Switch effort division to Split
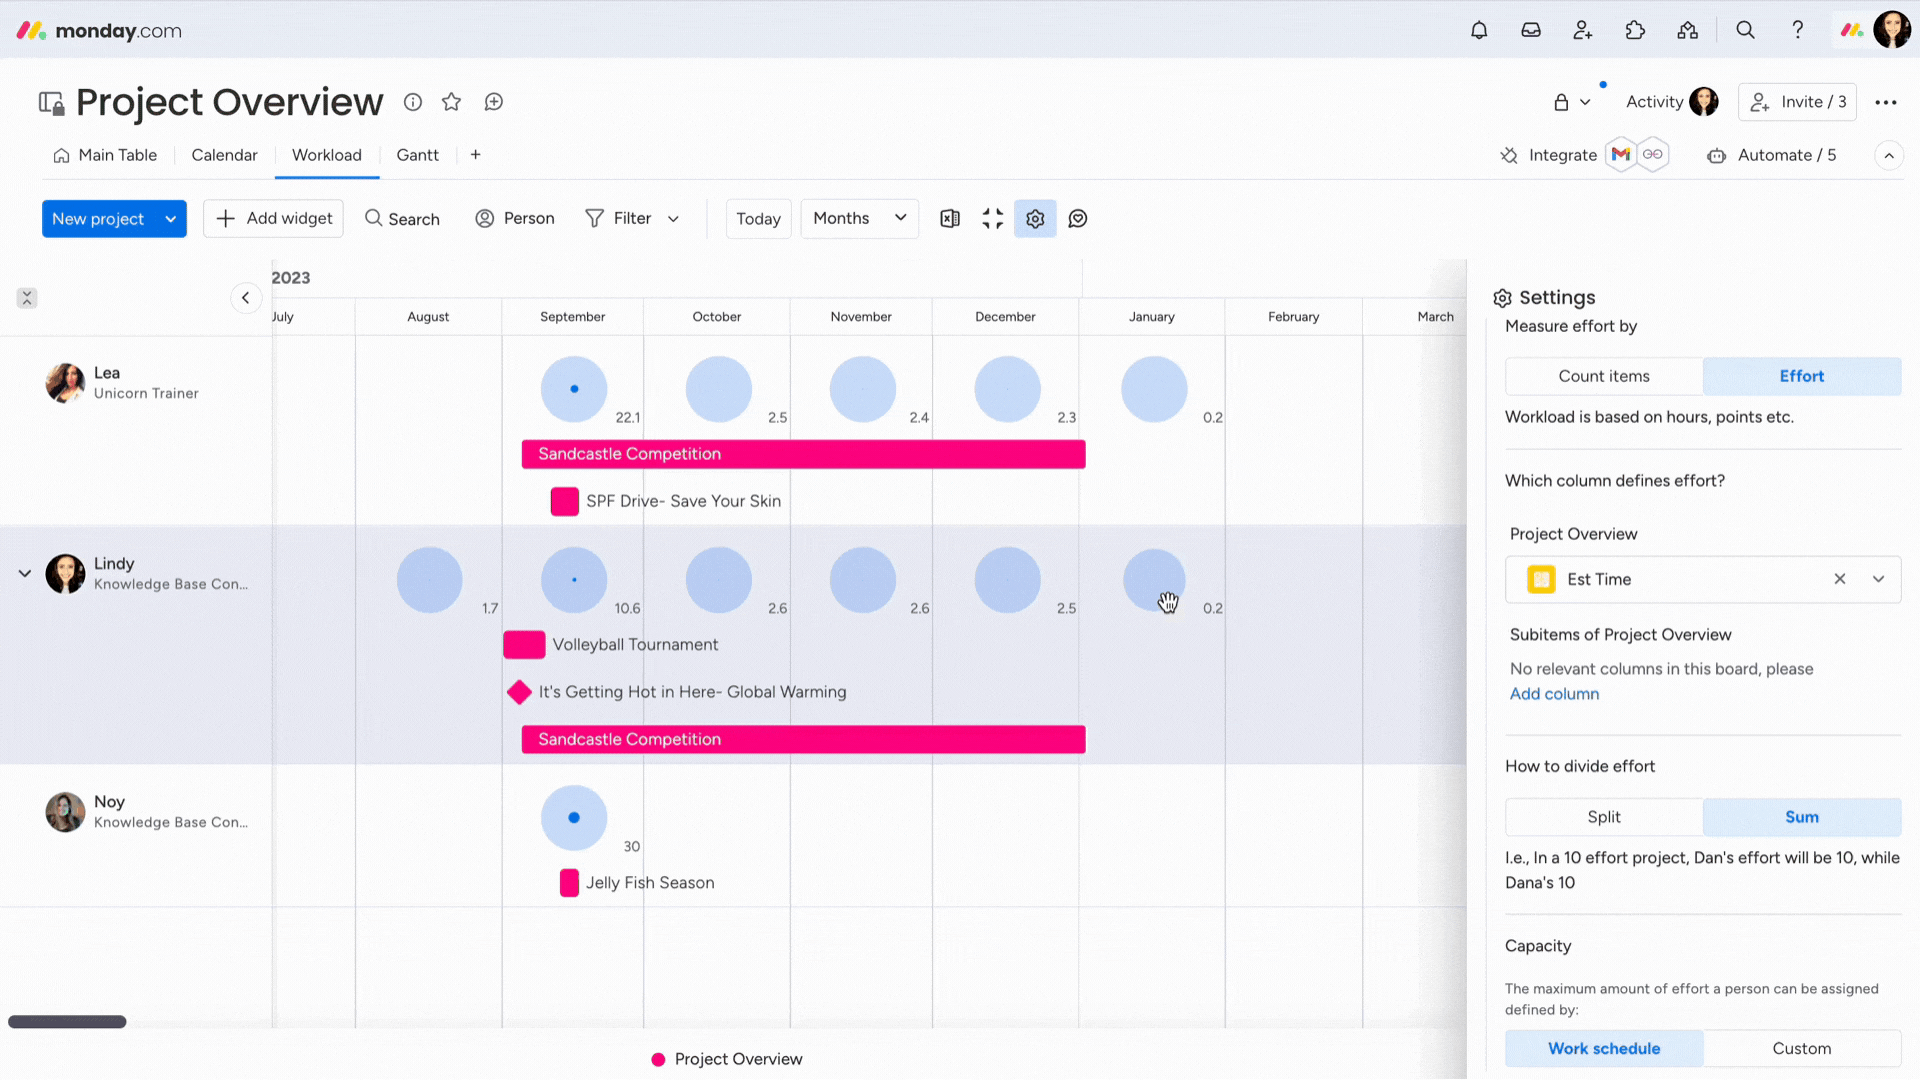1920x1080 pixels. pyautogui.click(x=1605, y=816)
